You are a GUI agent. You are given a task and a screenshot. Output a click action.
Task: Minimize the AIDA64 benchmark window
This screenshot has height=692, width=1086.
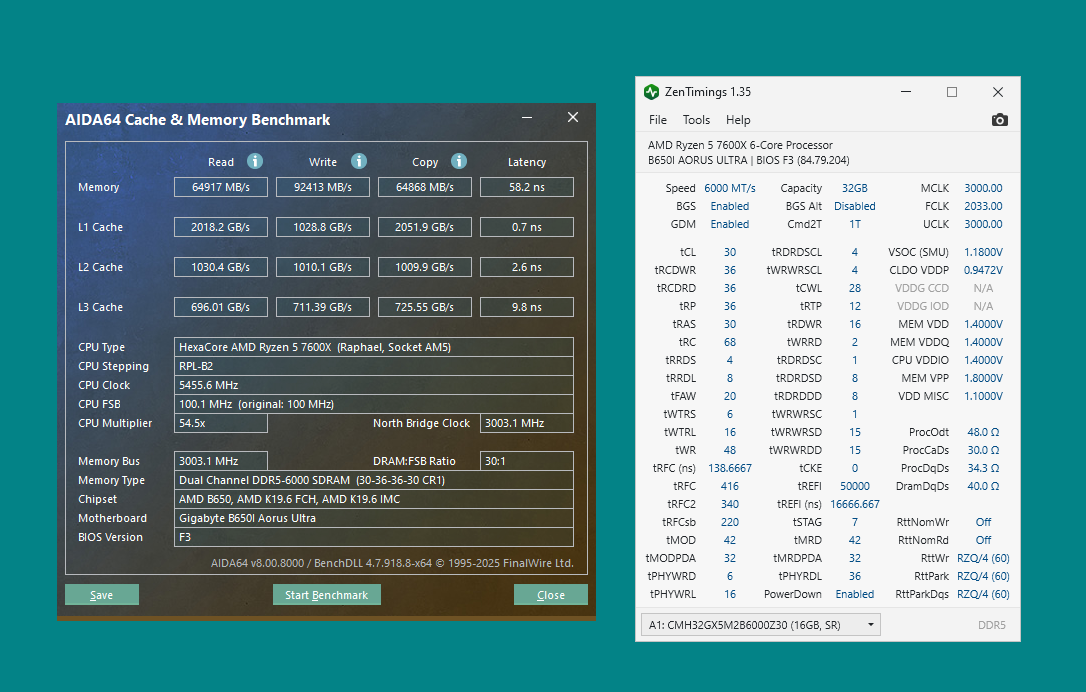[528, 118]
